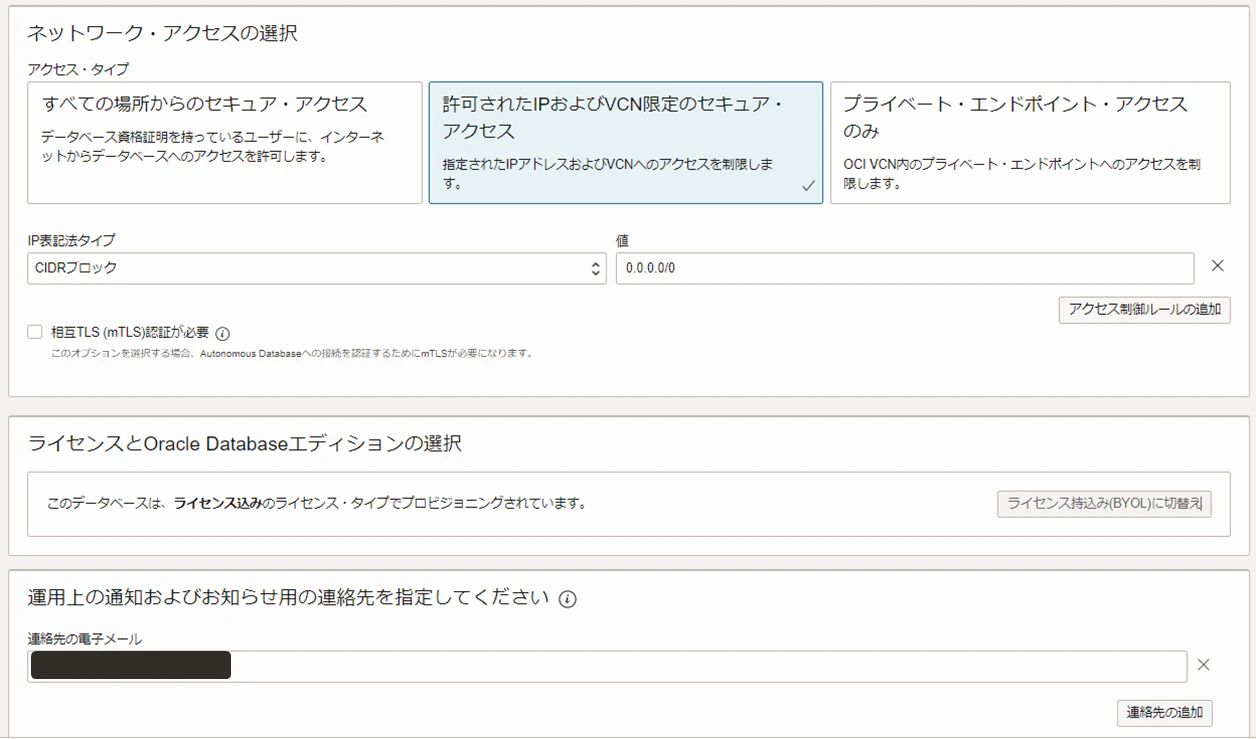Screen dimensions: 1256x739
Task: Remove the 0.0.0.0/0 access rule with the X icon
Action: (x=1218, y=266)
